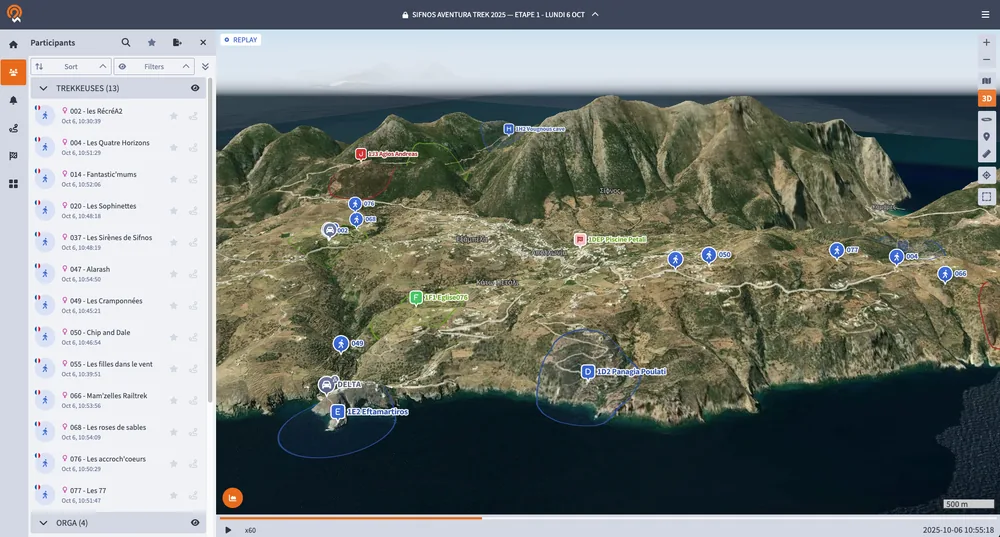Click the app logo in top-left
This screenshot has width=1000, height=537.
pos(14,13)
